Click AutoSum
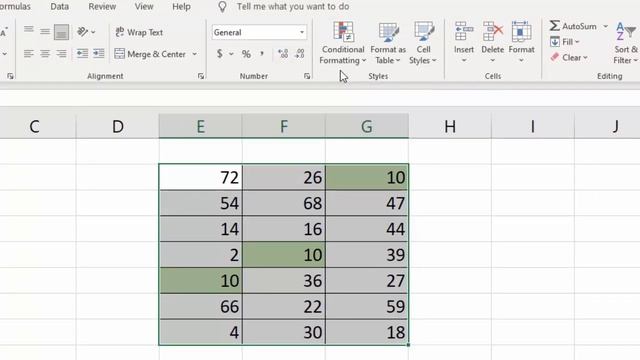The image size is (640, 360). [x=573, y=26]
